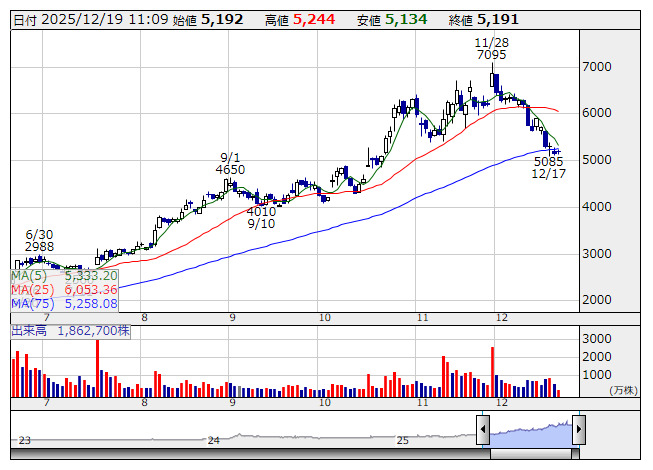
Task: Click year 24 in the navigator overview
Action: (213, 440)
